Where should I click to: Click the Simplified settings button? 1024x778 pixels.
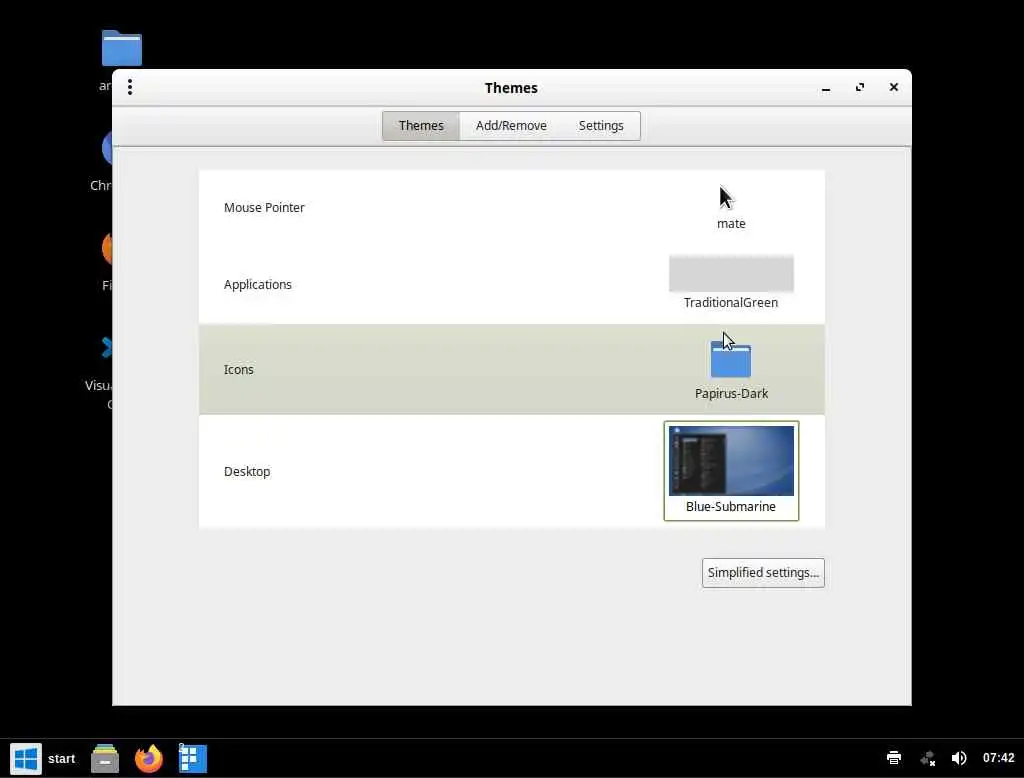point(763,573)
